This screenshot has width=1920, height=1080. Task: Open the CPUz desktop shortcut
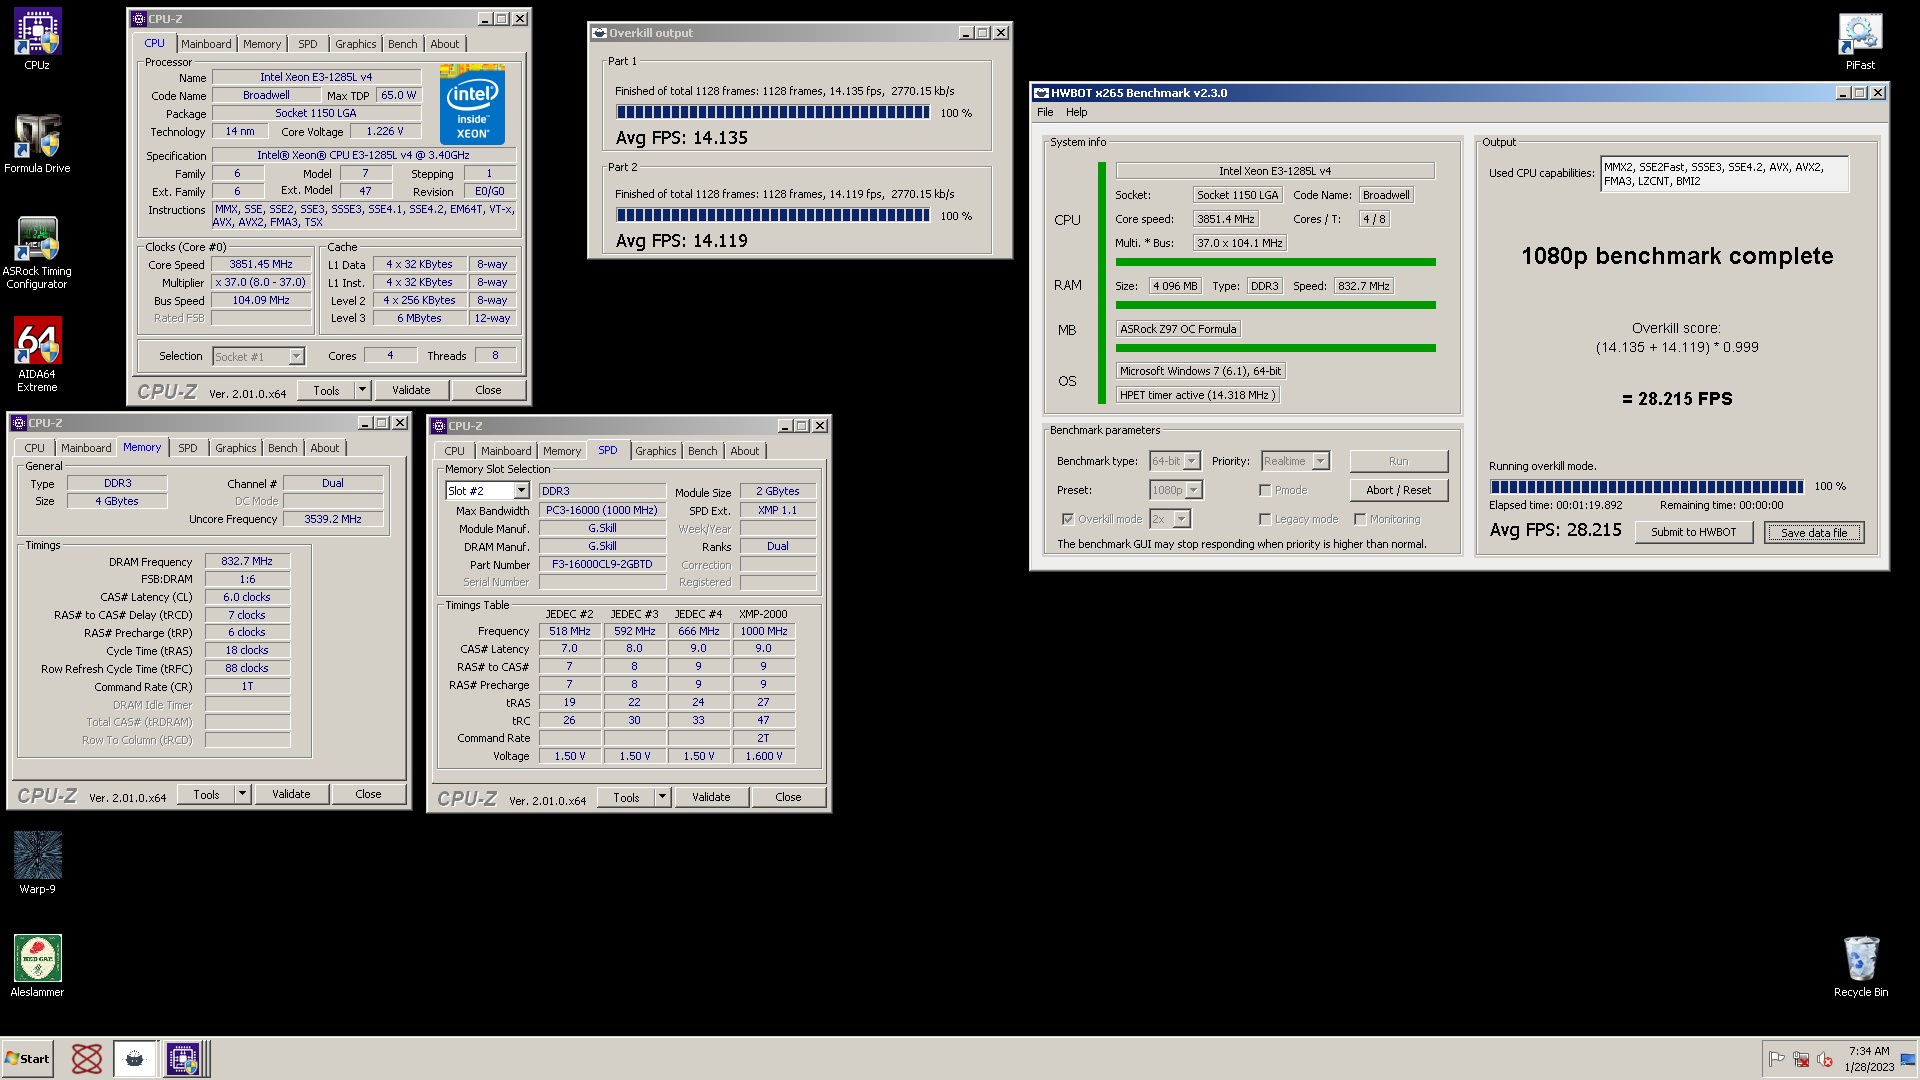coord(37,40)
